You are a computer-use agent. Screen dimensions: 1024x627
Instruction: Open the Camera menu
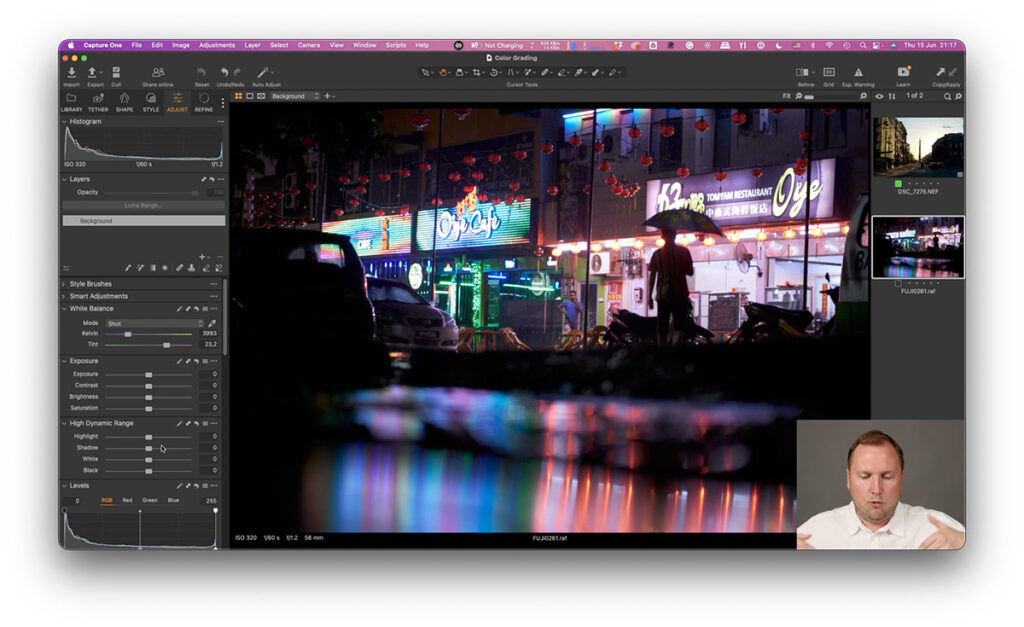pos(309,45)
